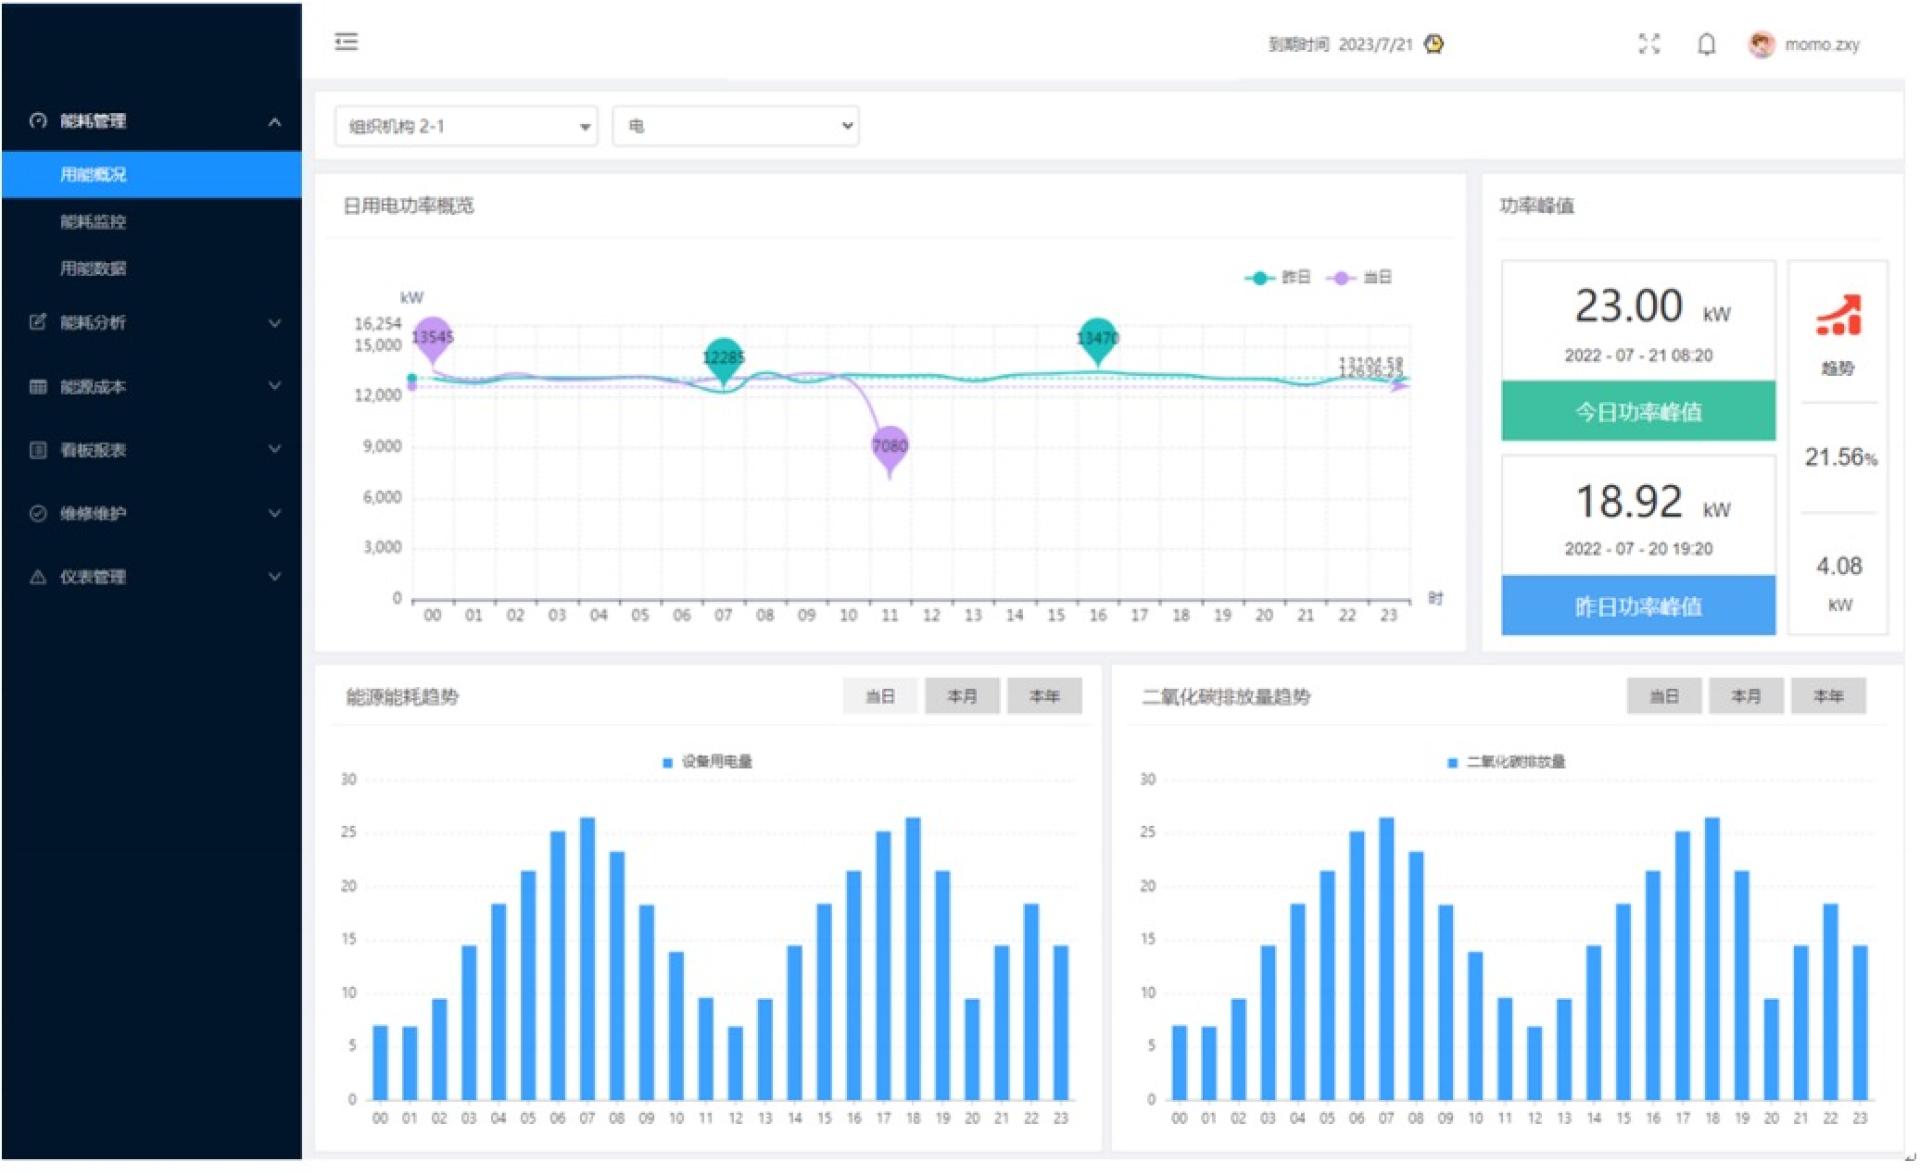Screen dimensions: 1920x1174
Task: Click the 7080 data marker on the power chart
Action: pyautogui.click(x=889, y=447)
